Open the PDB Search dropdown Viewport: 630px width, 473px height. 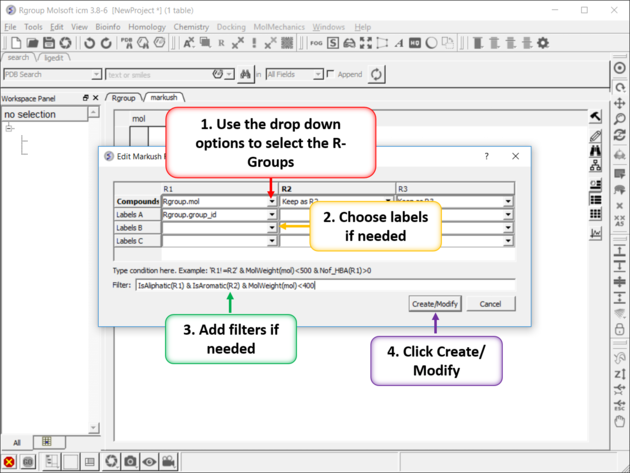pyautogui.click(x=96, y=74)
